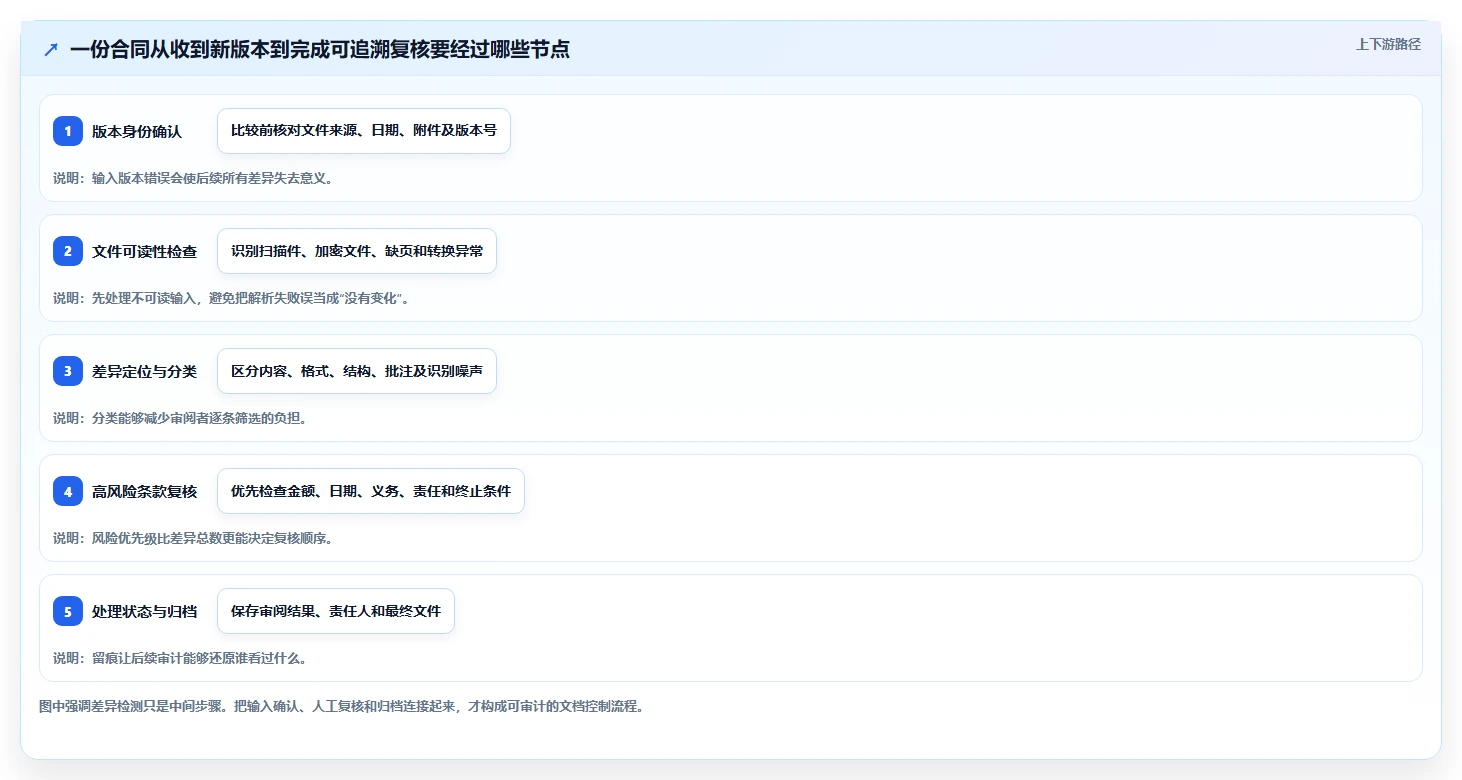Click the step 2 number badge

(x=68, y=251)
